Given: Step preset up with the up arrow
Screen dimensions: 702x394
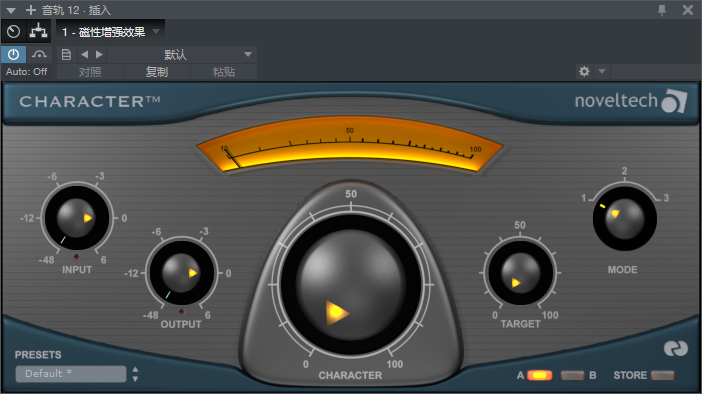Looking at the screenshot, I should click(135, 369).
